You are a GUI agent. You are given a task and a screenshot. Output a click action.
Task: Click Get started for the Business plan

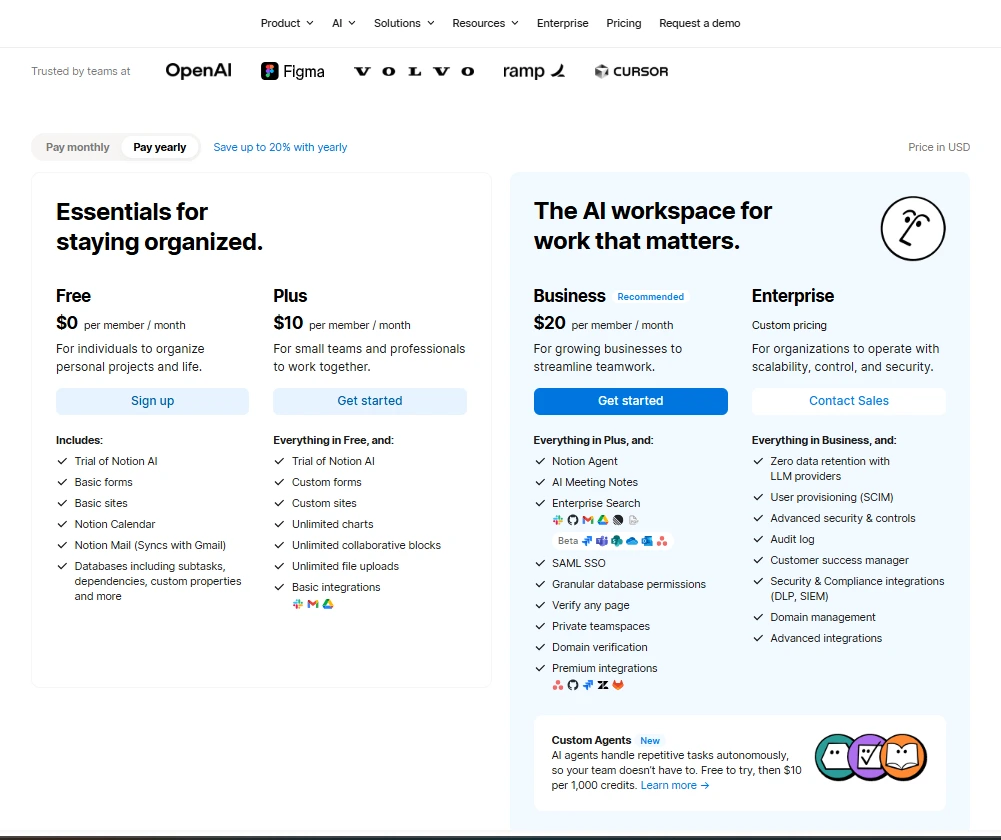631,401
